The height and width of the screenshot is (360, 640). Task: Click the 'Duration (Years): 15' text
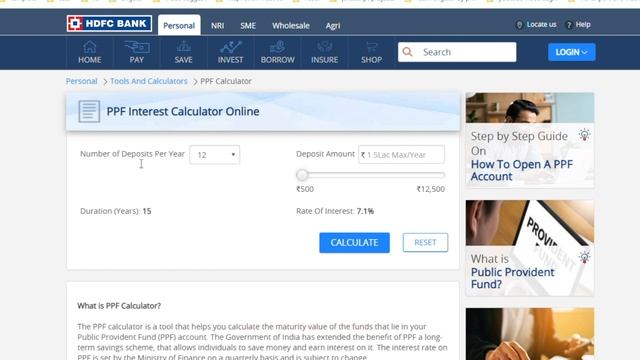116,211
